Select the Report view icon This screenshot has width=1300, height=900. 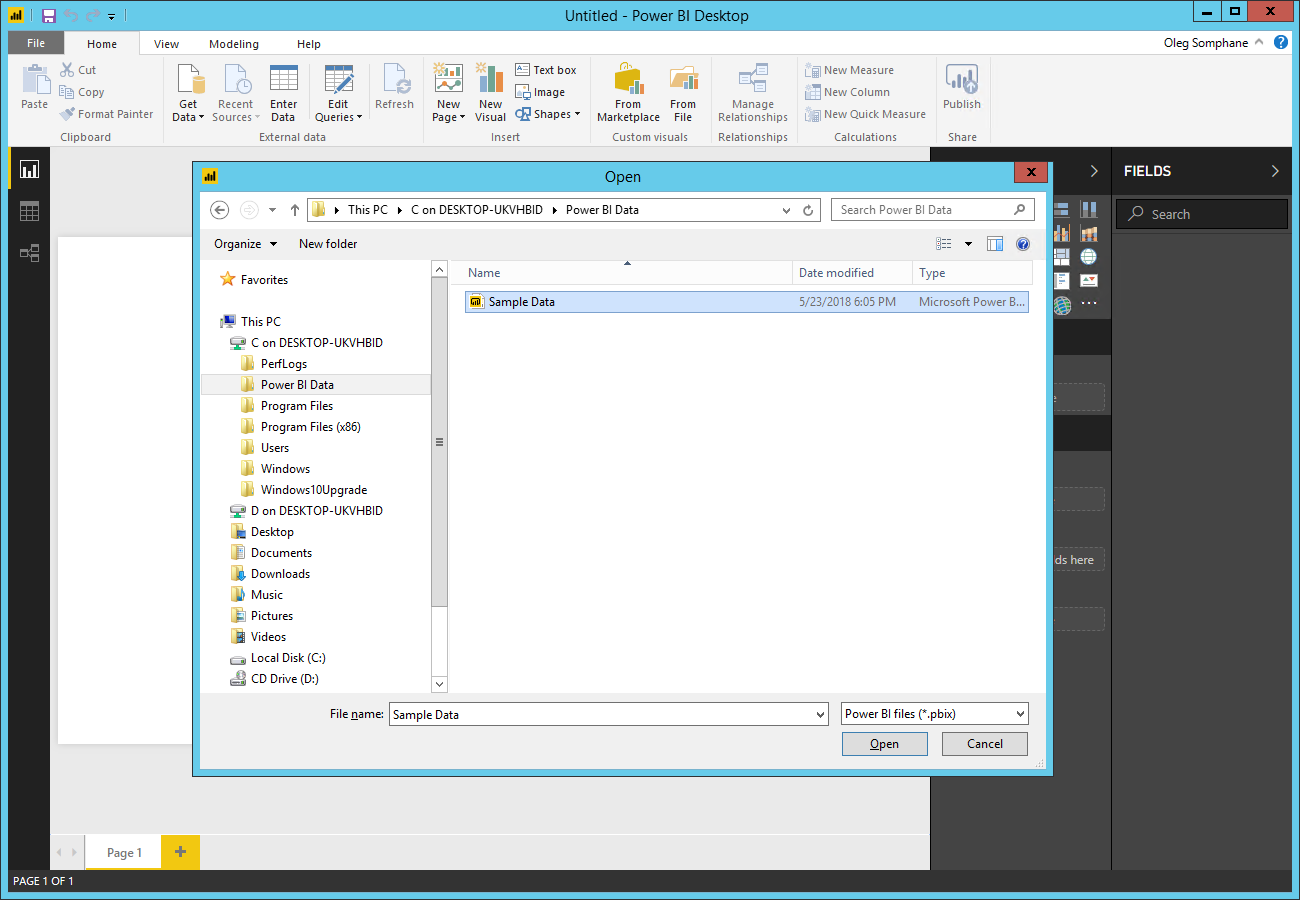coord(29,169)
